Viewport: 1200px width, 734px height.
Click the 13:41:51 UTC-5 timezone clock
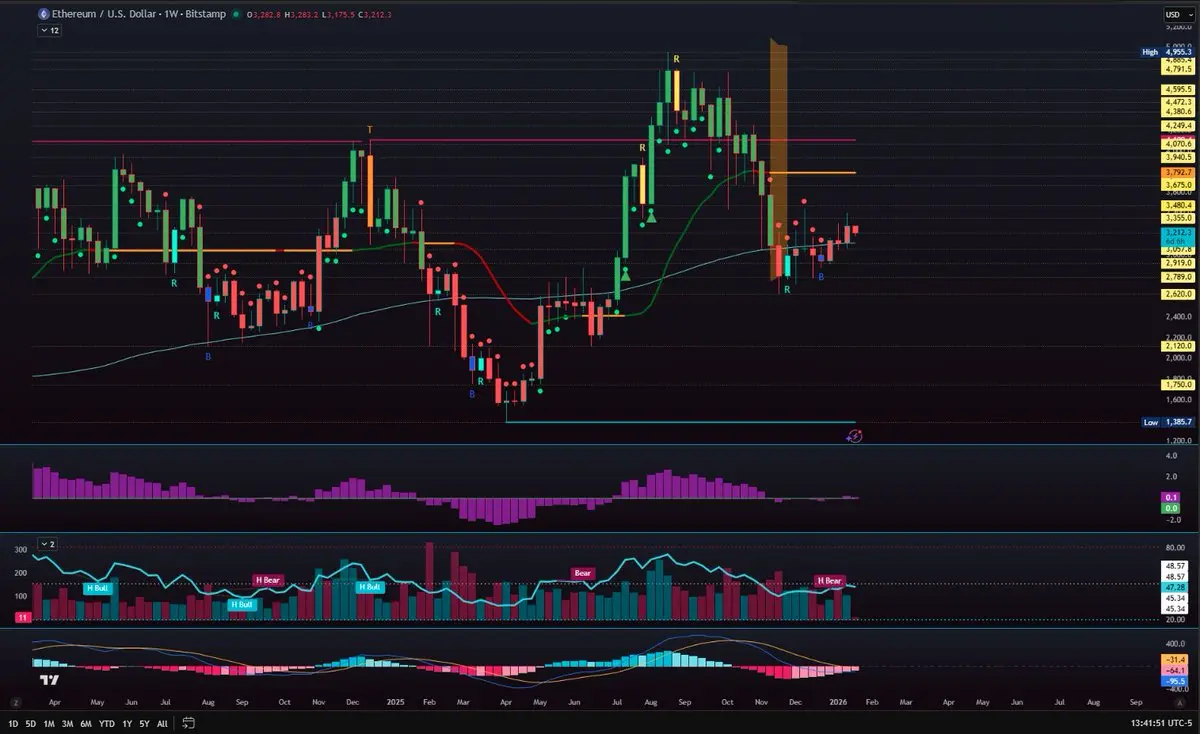[1161, 723]
